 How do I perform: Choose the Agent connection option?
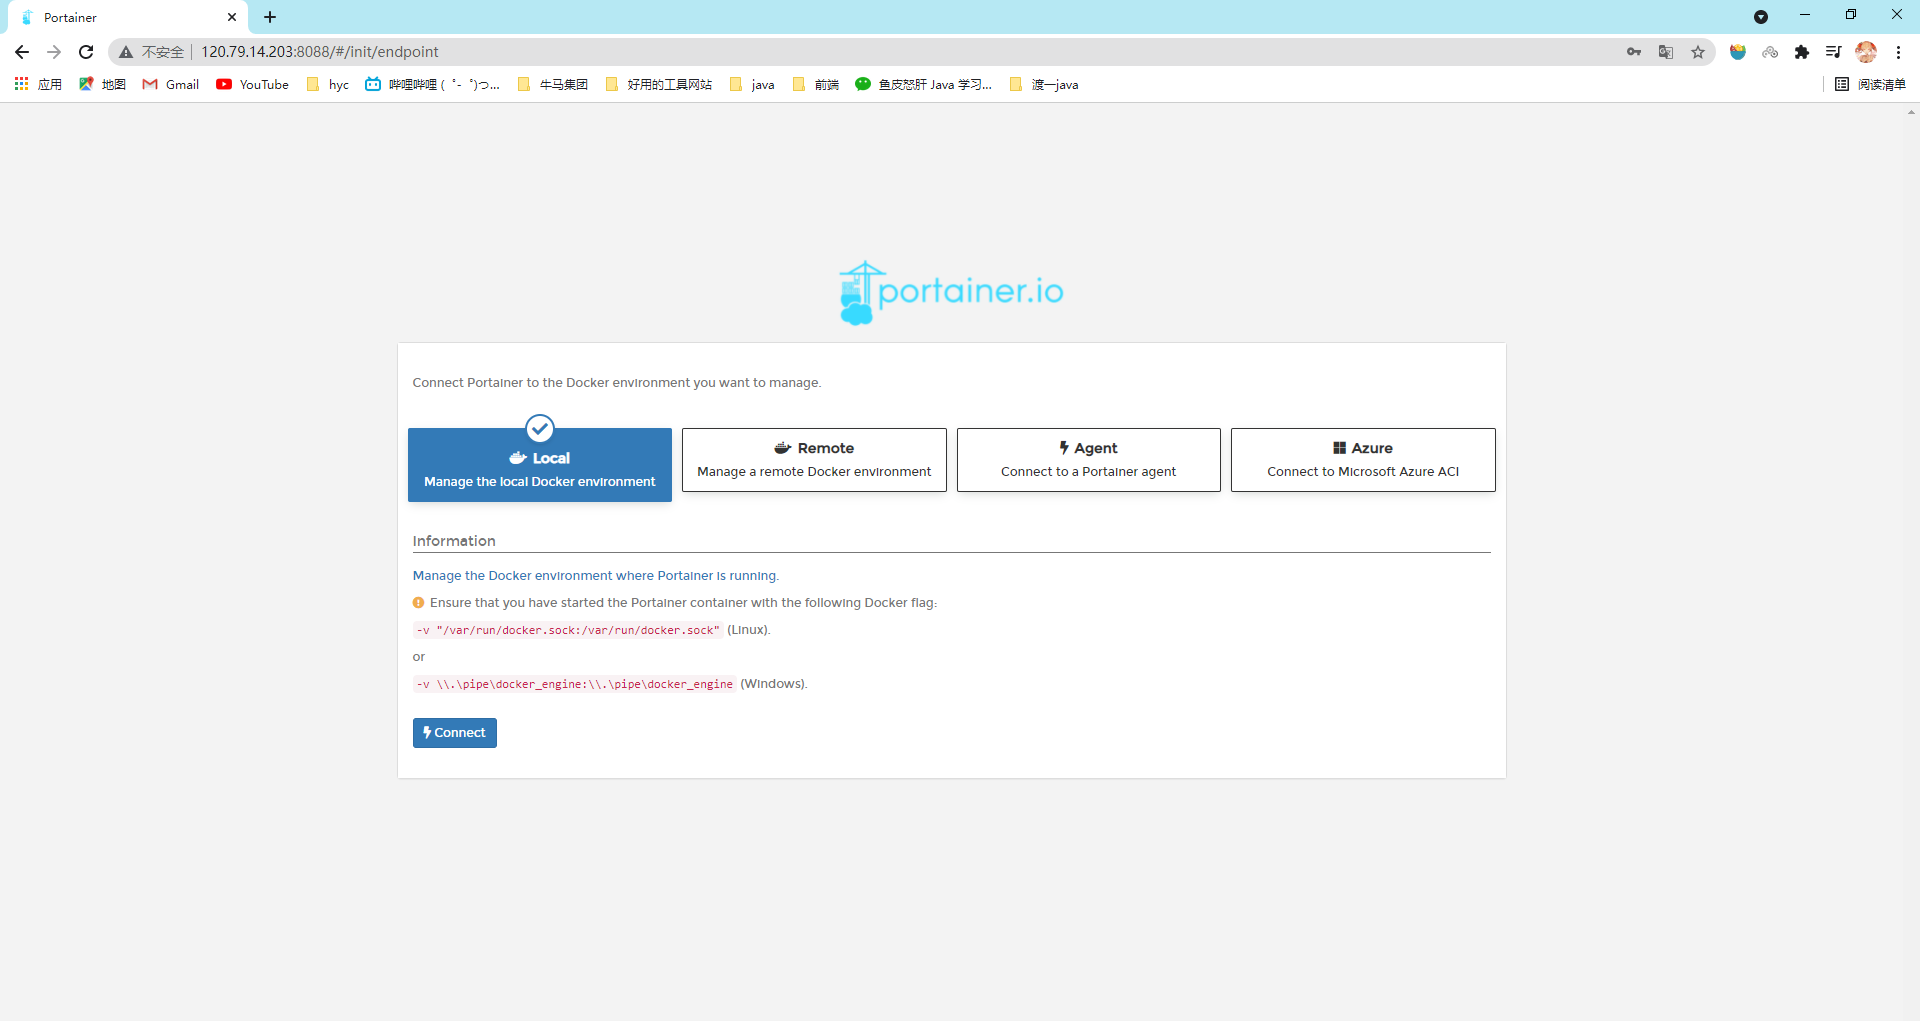click(1088, 460)
